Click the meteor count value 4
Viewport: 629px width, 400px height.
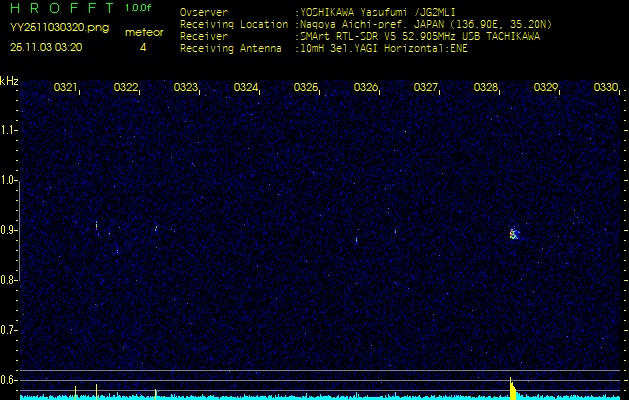(143, 47)
